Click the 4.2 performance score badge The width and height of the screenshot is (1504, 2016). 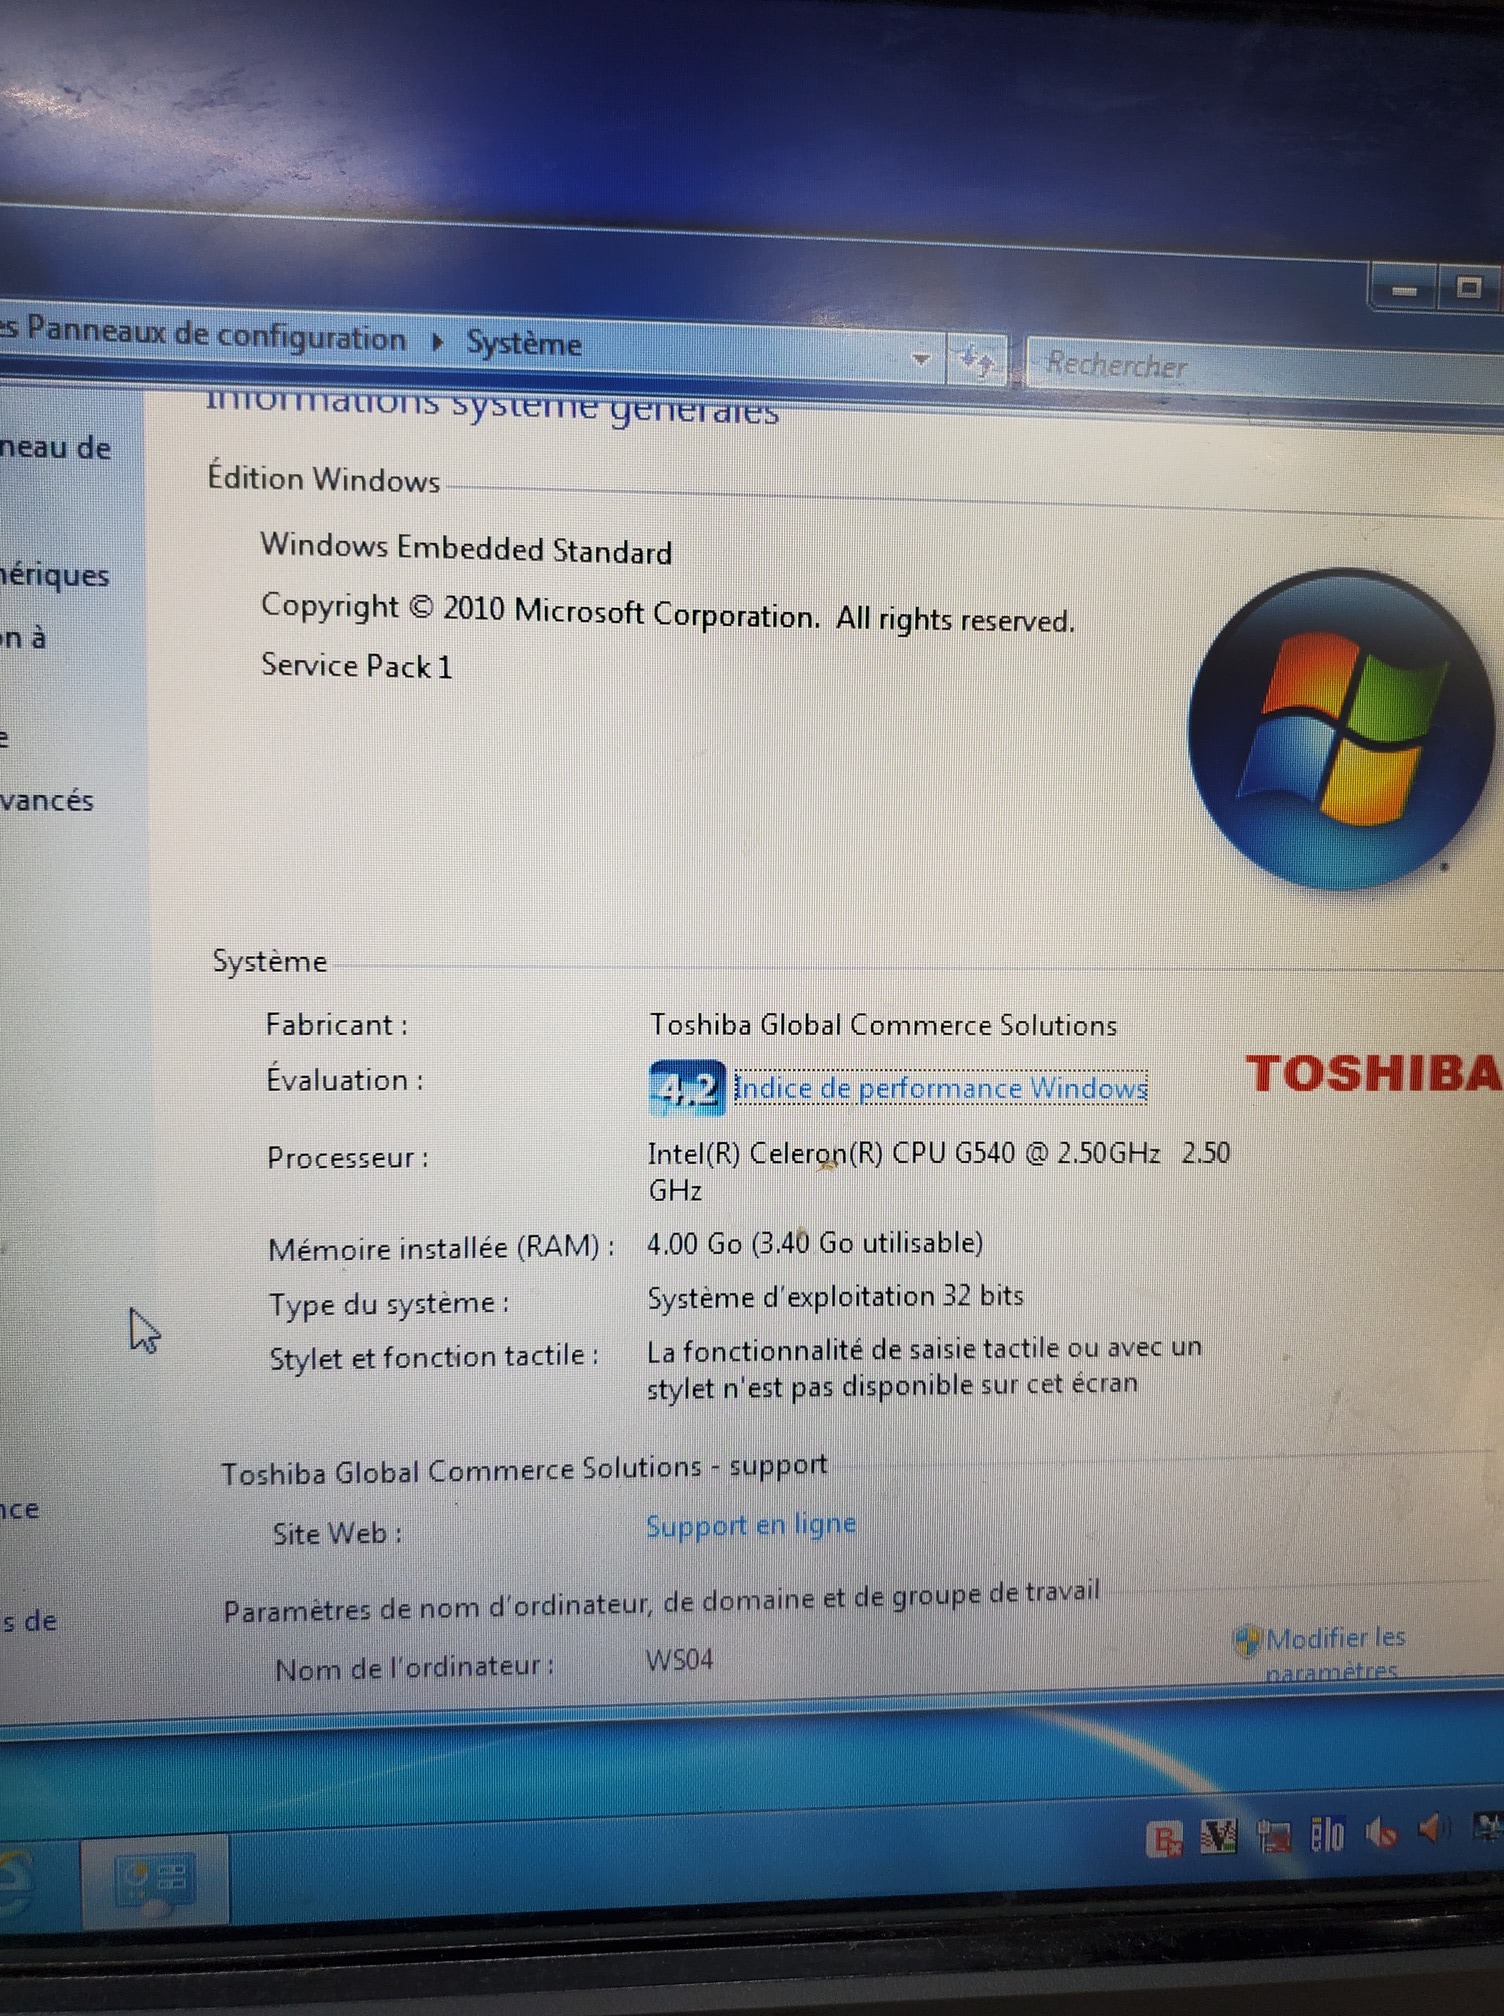(x=687, y=1087)
